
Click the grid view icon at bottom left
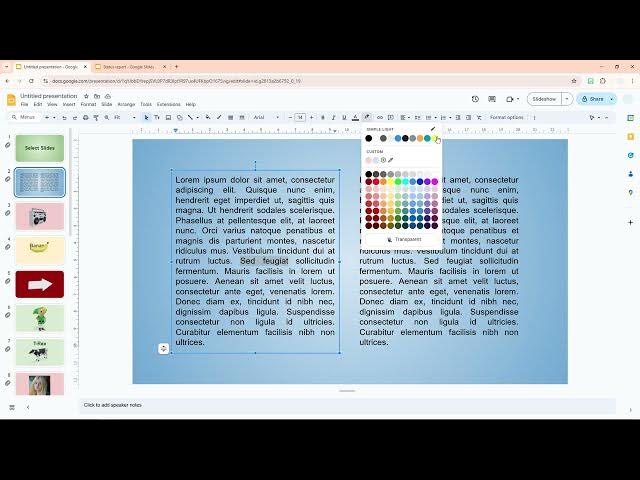click(12, 407)
